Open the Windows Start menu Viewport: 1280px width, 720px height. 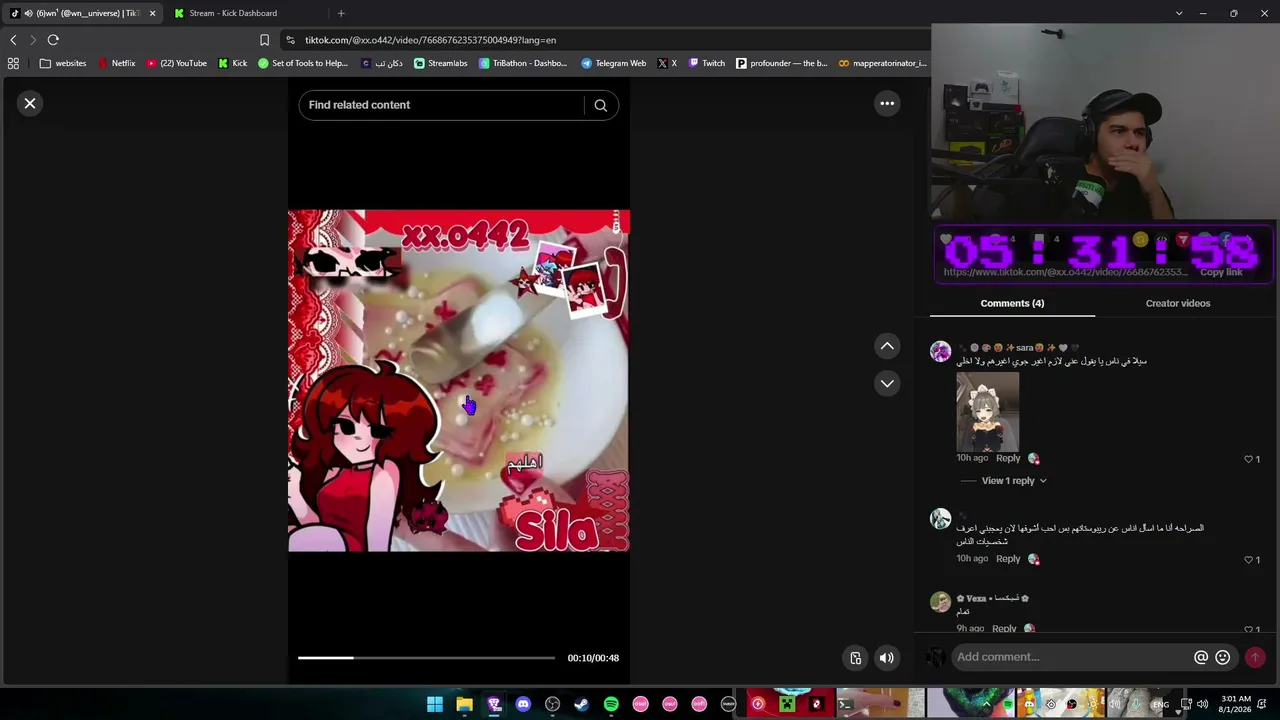pos(435,704)
